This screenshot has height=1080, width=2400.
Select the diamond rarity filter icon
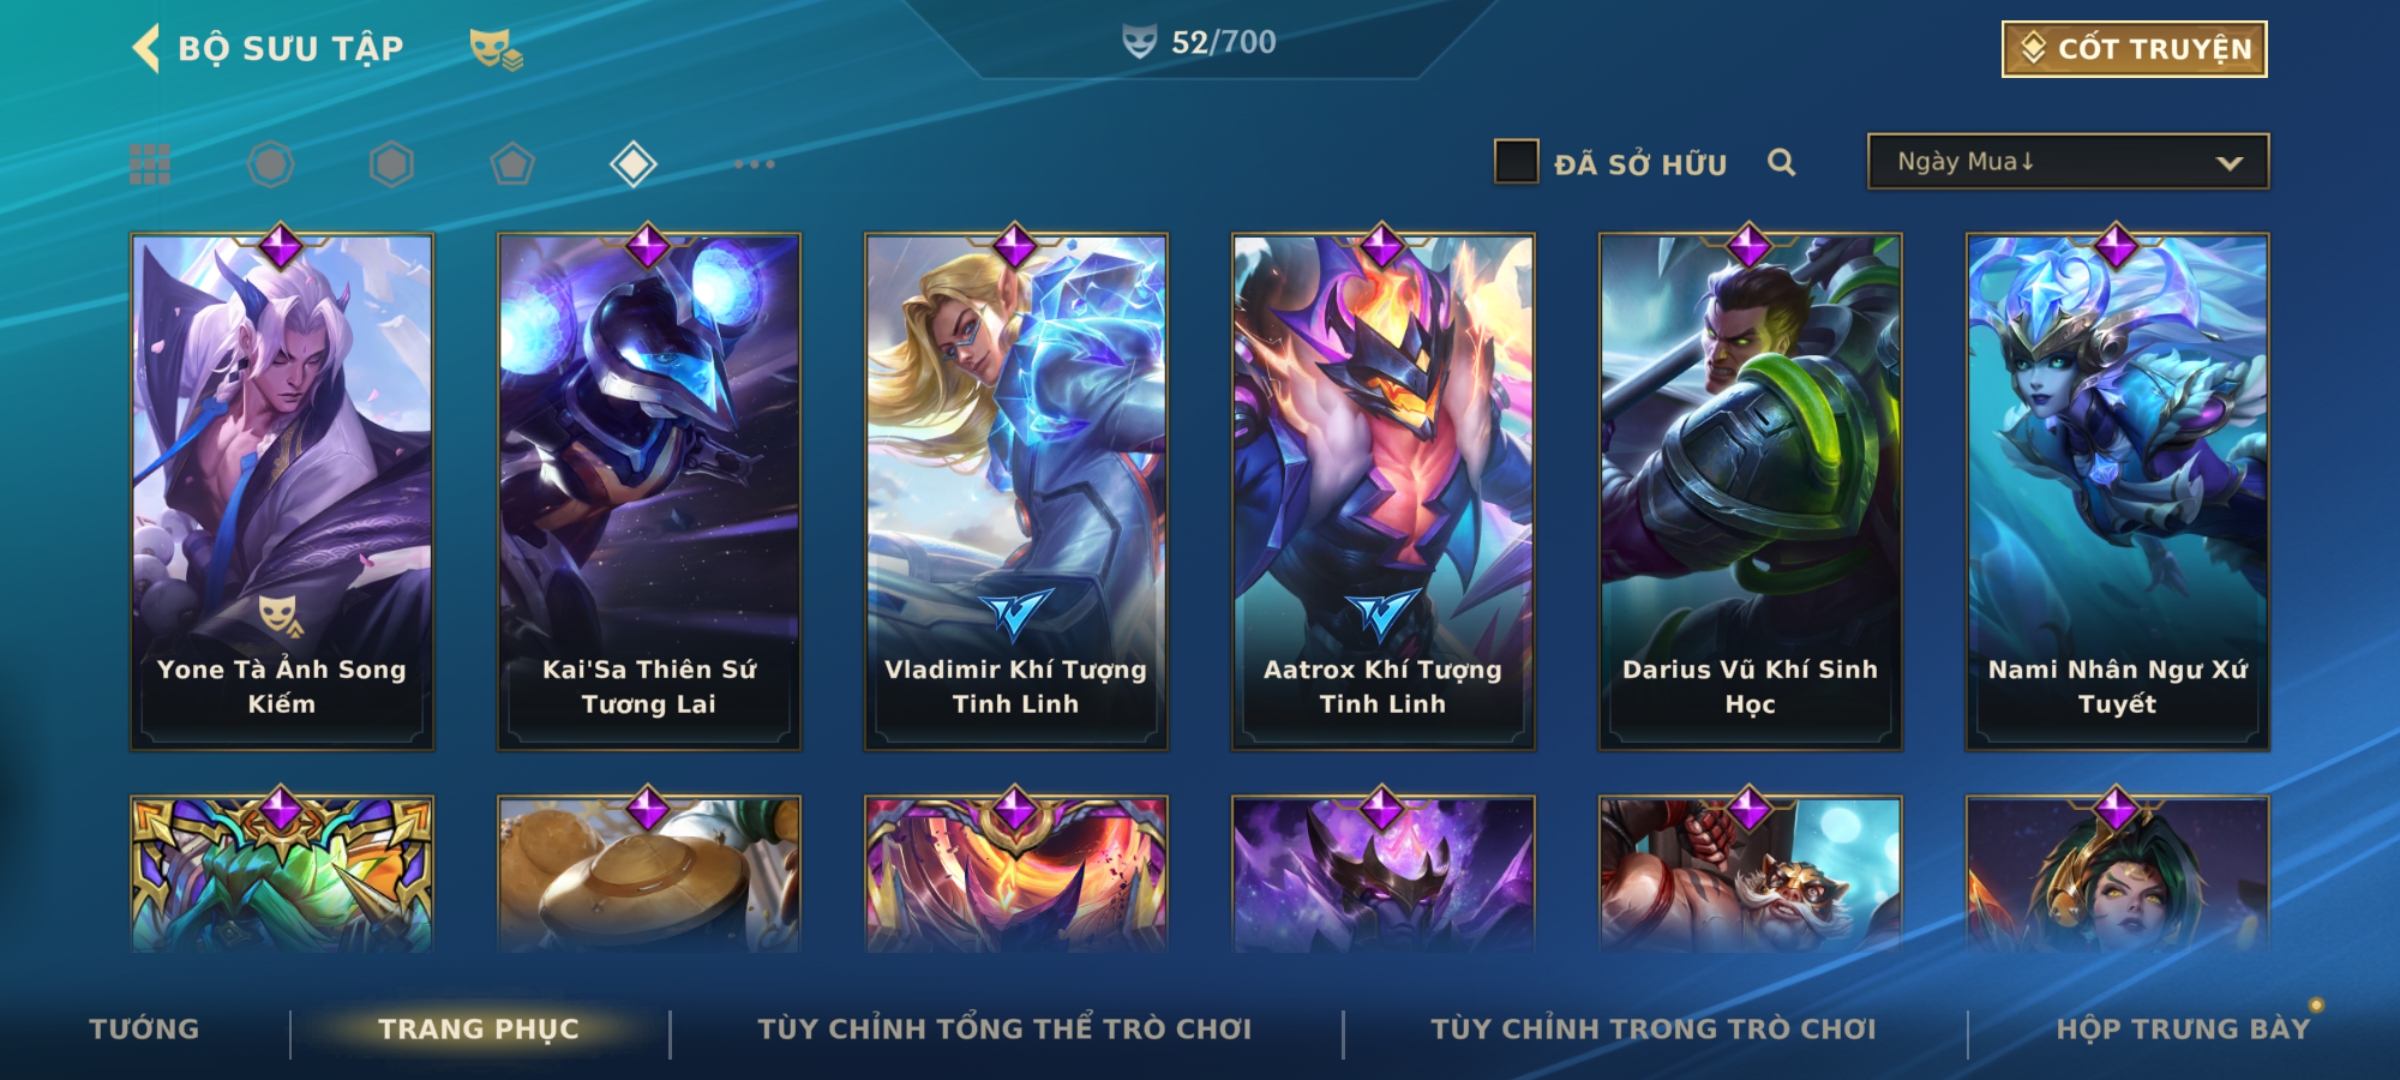633,164
